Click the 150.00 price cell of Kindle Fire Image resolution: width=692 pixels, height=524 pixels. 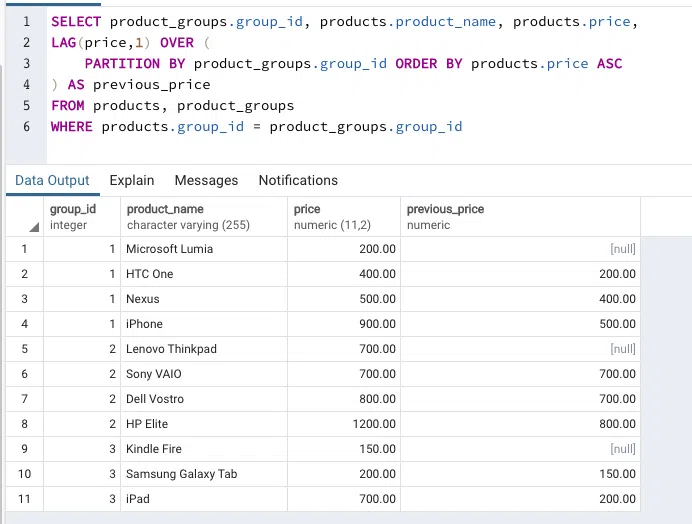click(344, 449)
